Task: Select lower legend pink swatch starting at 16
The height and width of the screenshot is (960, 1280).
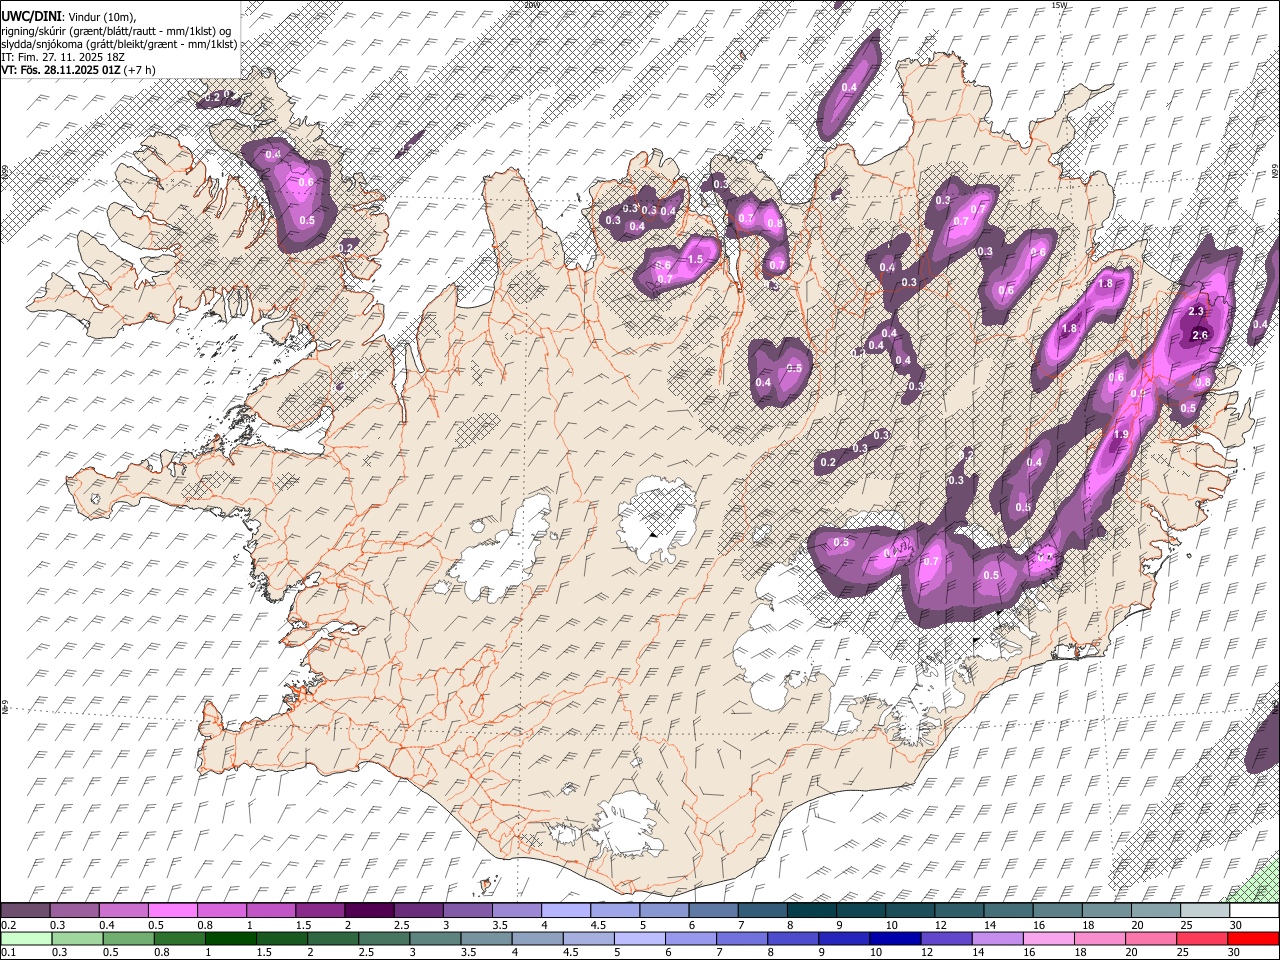Action: [x=1049, y=938]
